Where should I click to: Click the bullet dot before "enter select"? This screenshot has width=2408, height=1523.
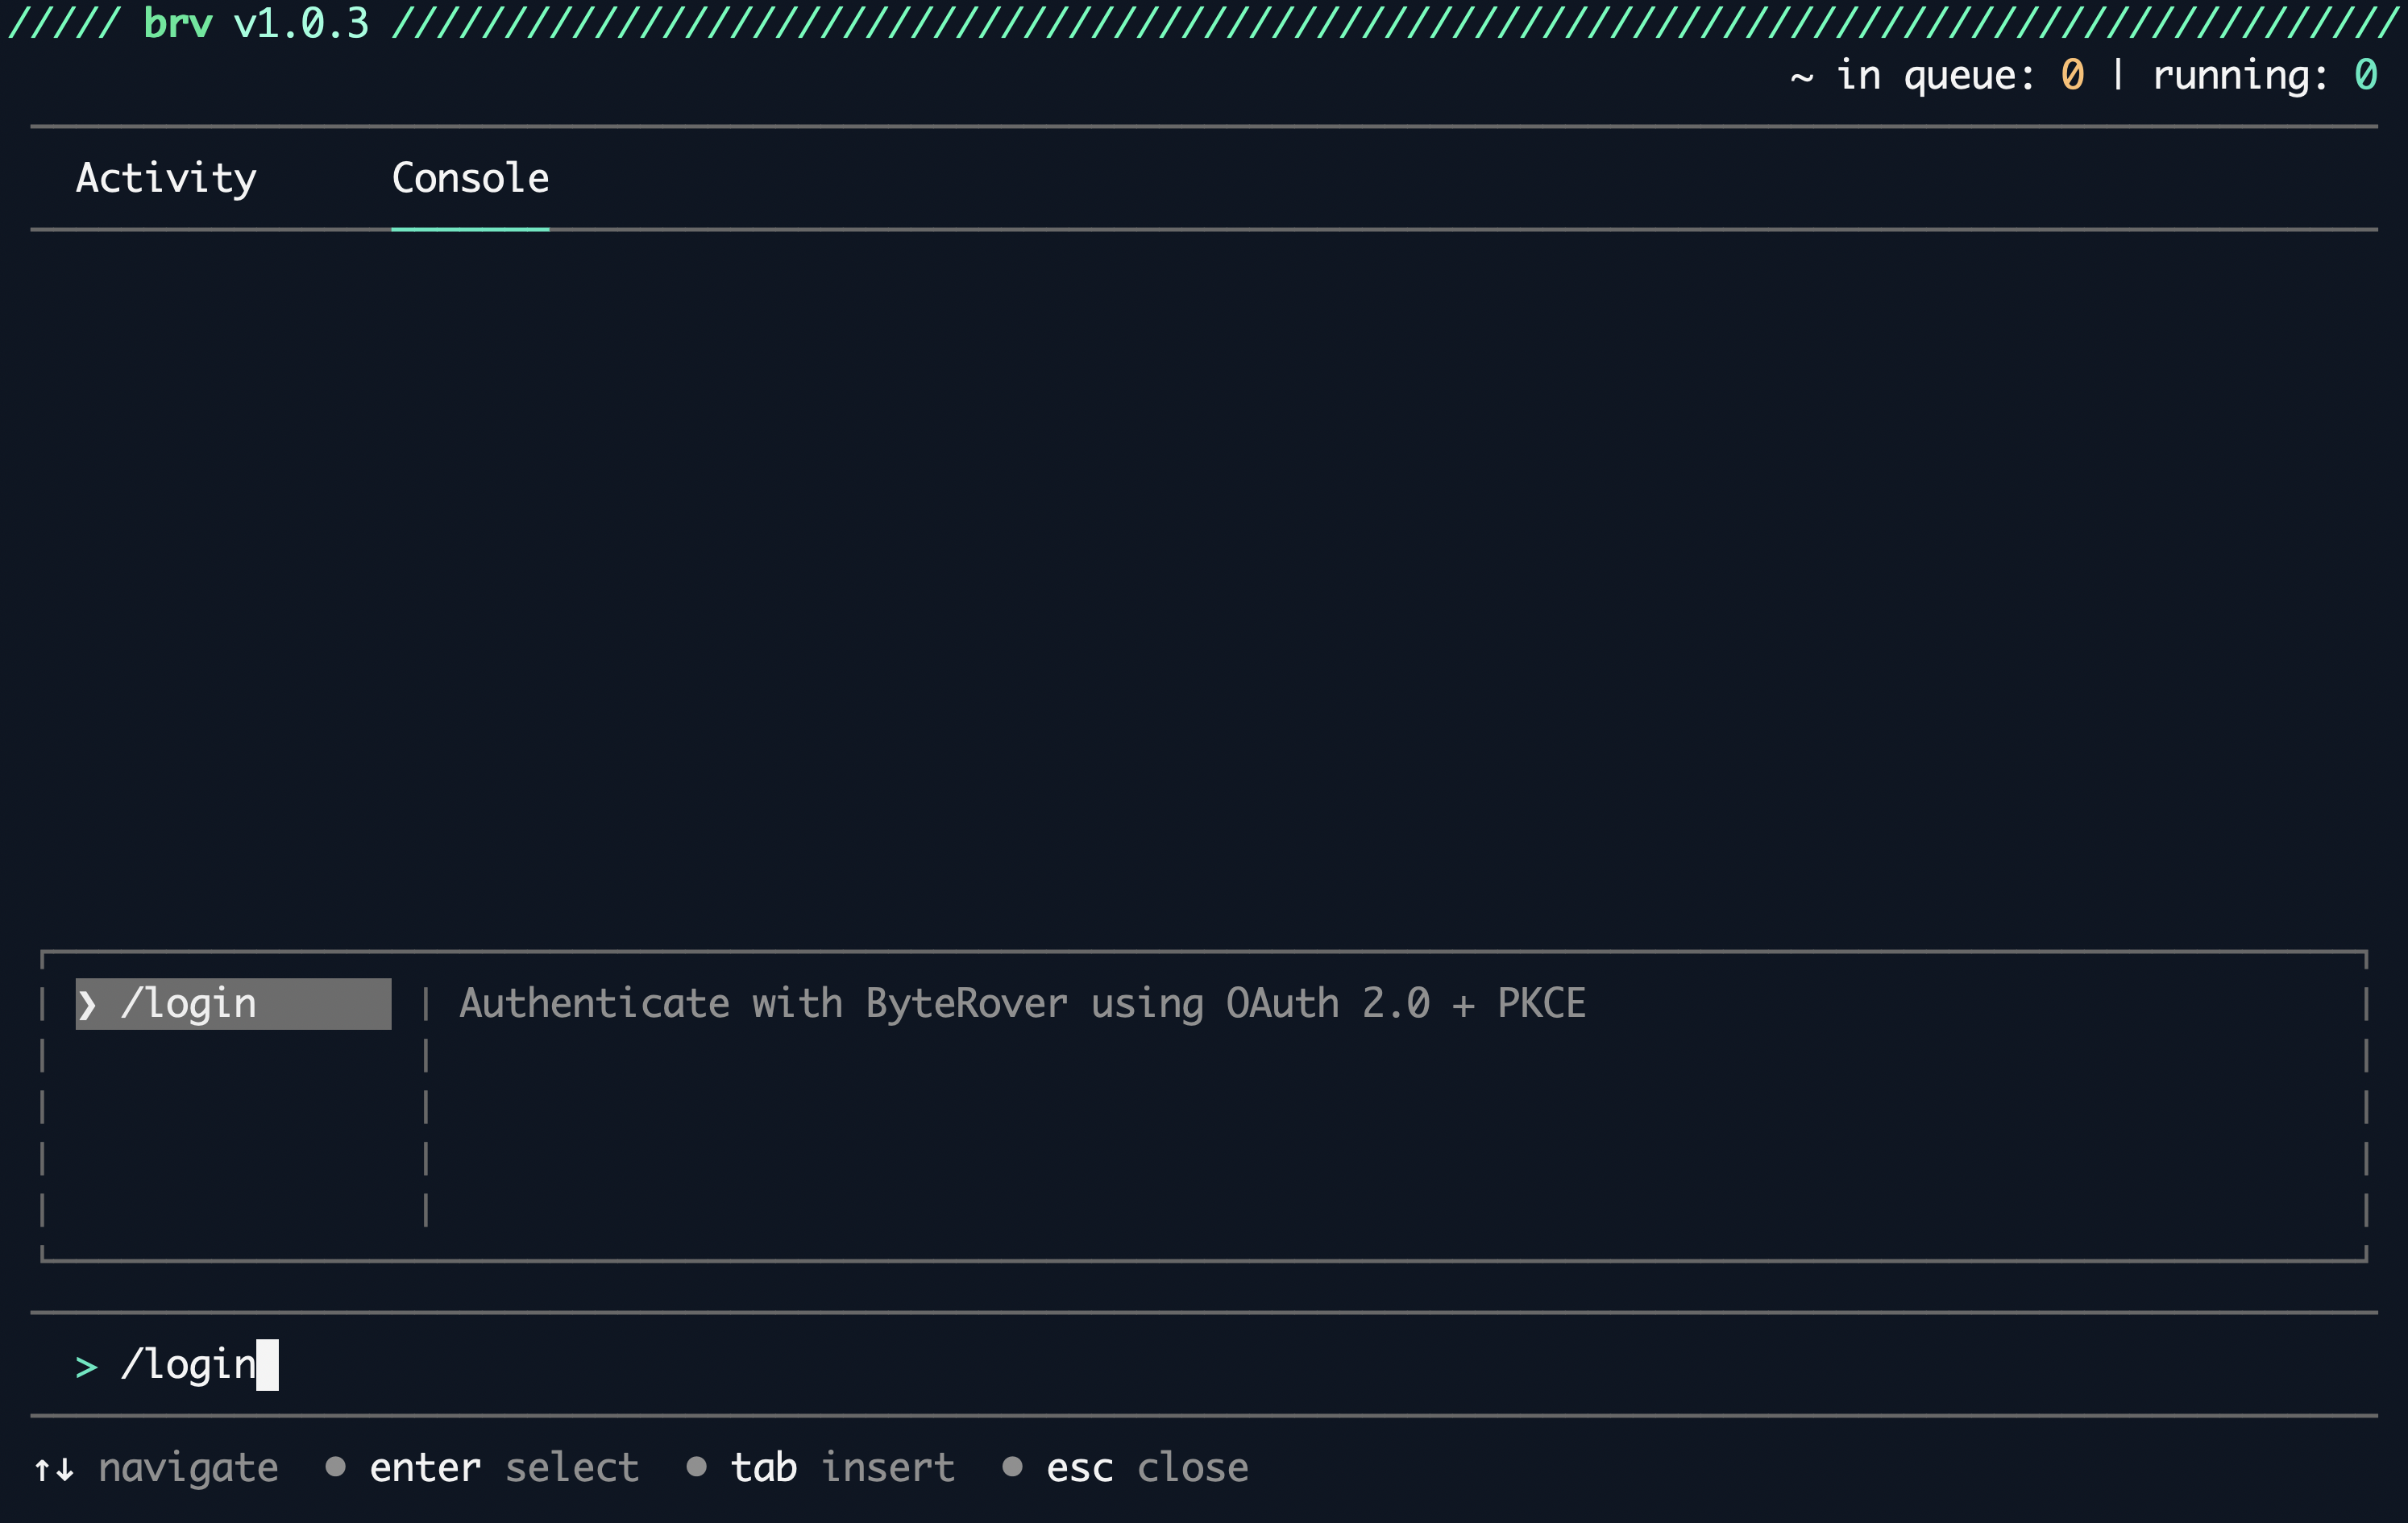pos(336,1466)
